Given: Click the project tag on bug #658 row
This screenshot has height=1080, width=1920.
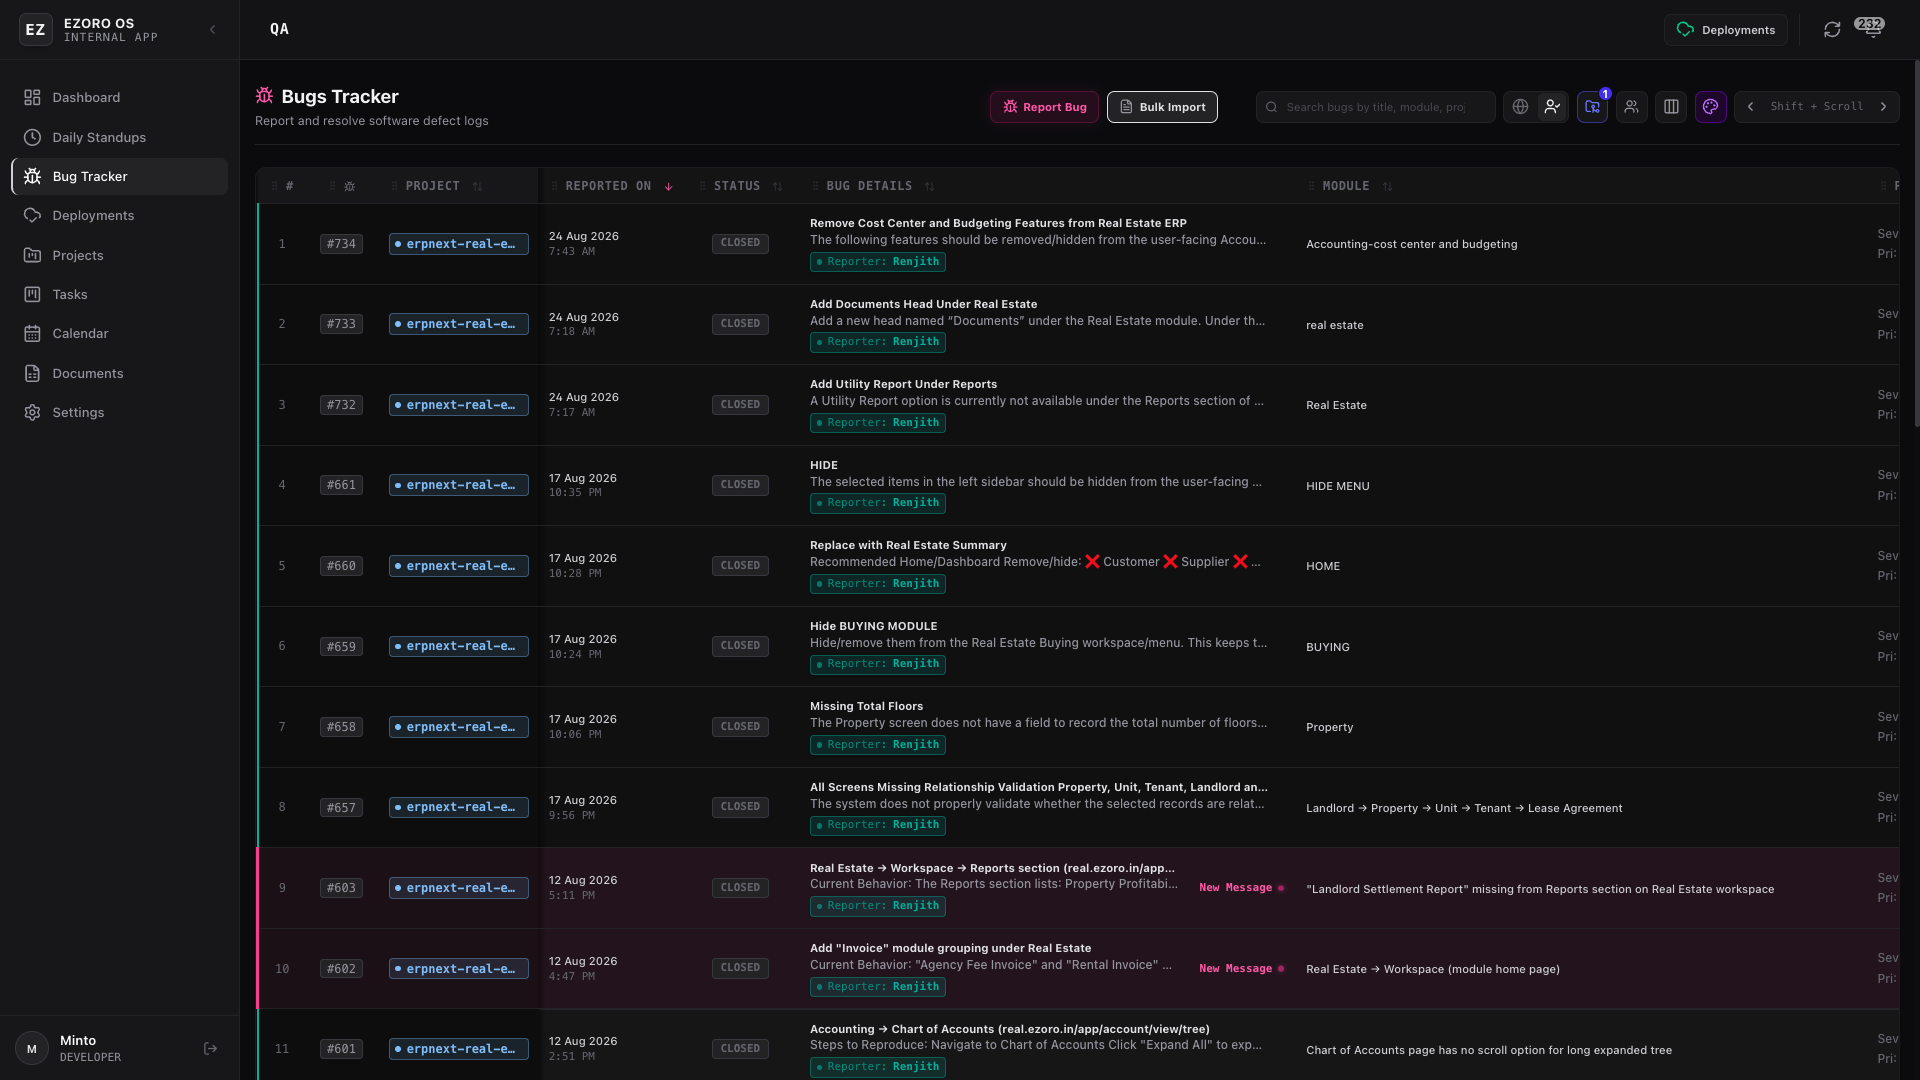Looking at the screenshot, I should [459, 727].
